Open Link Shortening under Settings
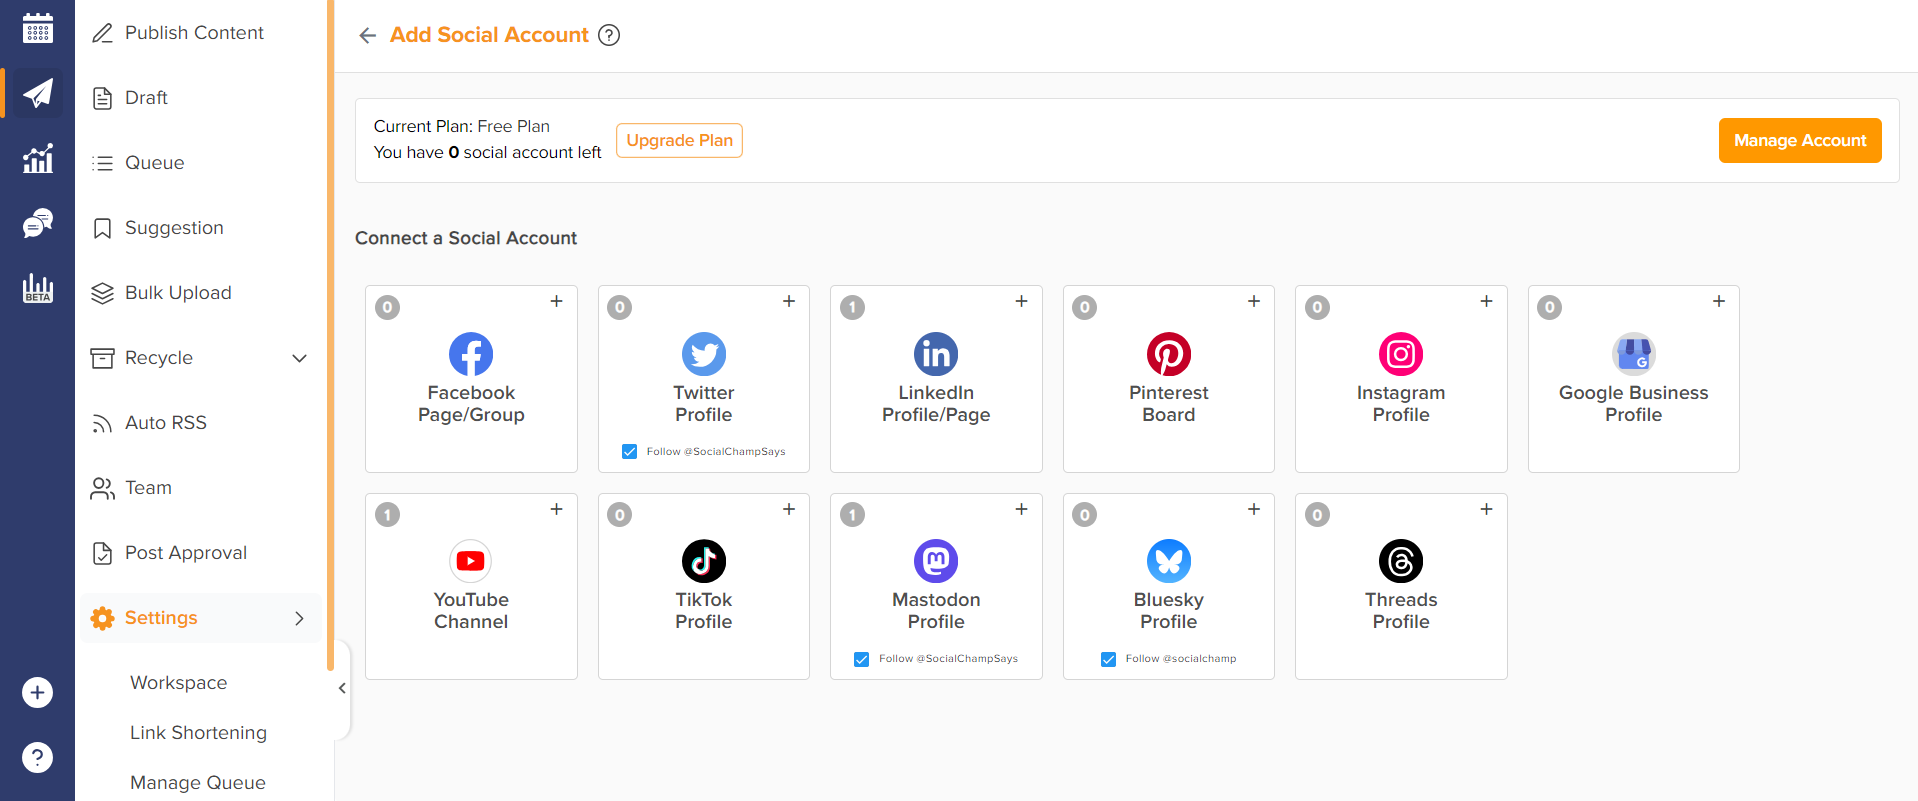 coord(198,733)
